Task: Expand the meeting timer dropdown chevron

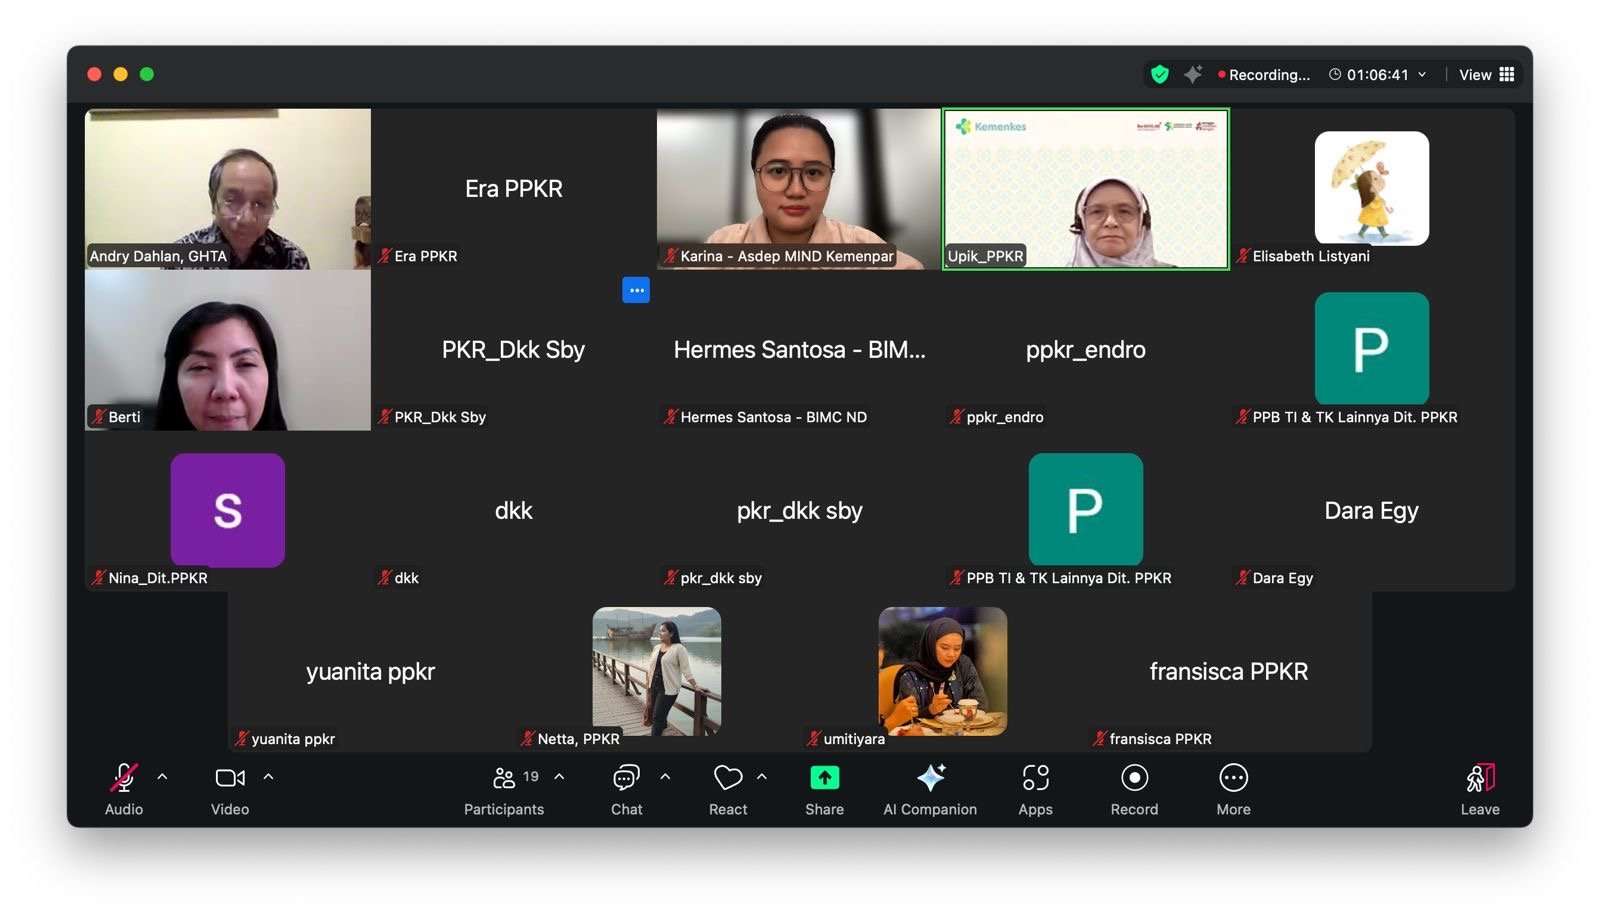Action: 1422,74
